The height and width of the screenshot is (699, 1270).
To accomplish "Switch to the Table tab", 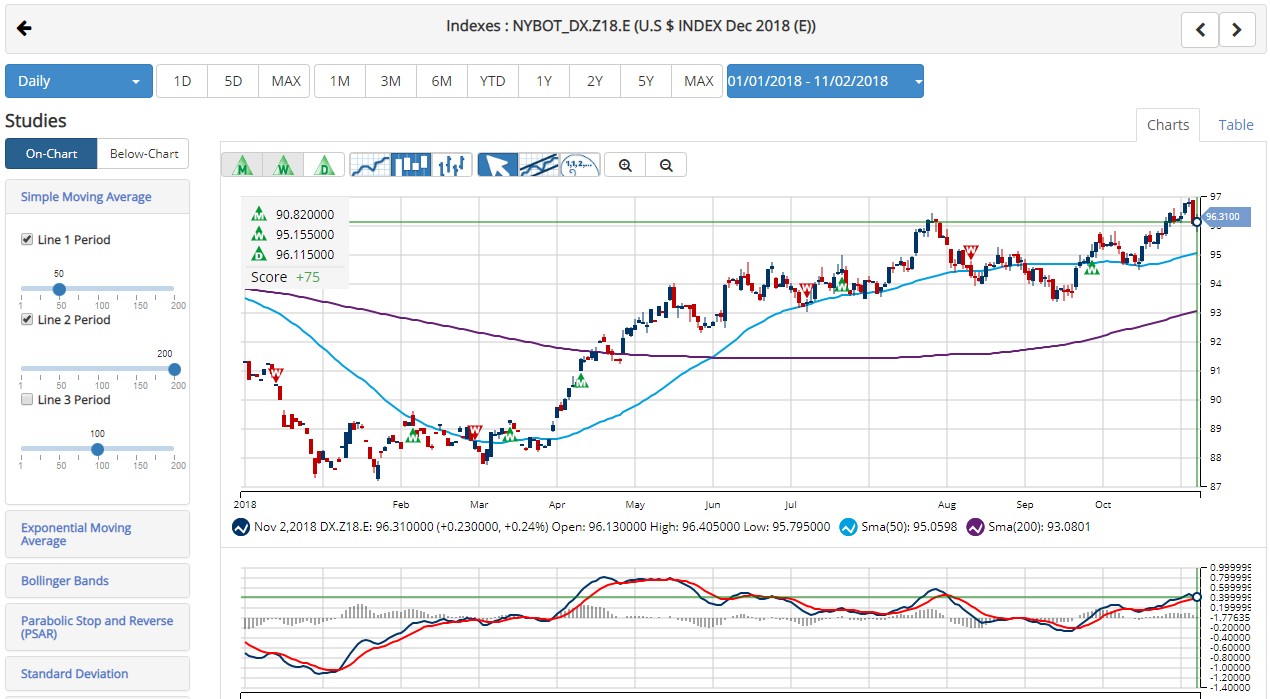I will tap(1235, 124).
